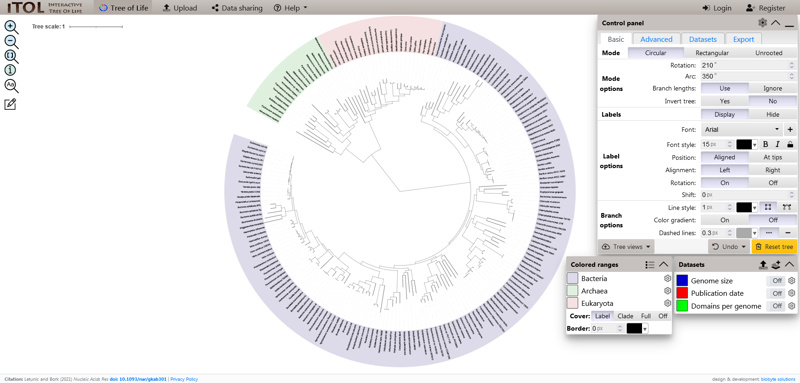Switch tree mode to Rectangular
This screenshot has height=383, width=800.
click(712, 53)
